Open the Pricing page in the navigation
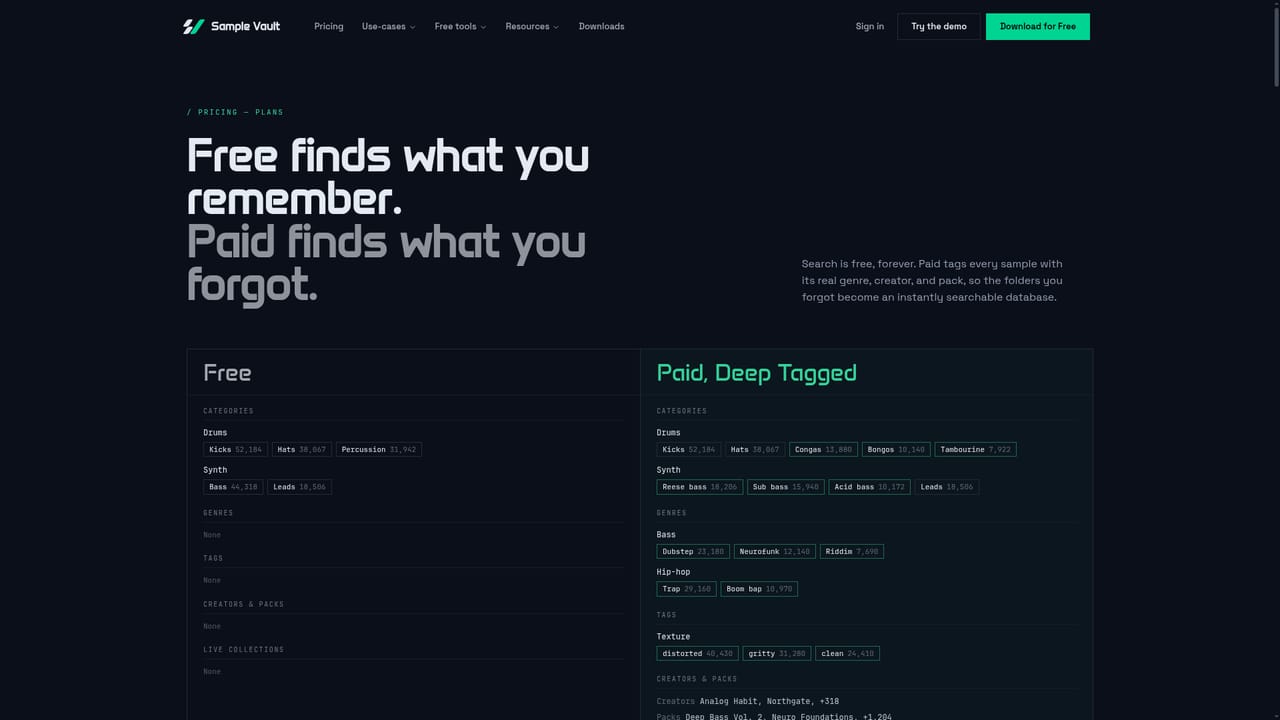The width and height of the screenshot is (1280, 720). [328, 26]
